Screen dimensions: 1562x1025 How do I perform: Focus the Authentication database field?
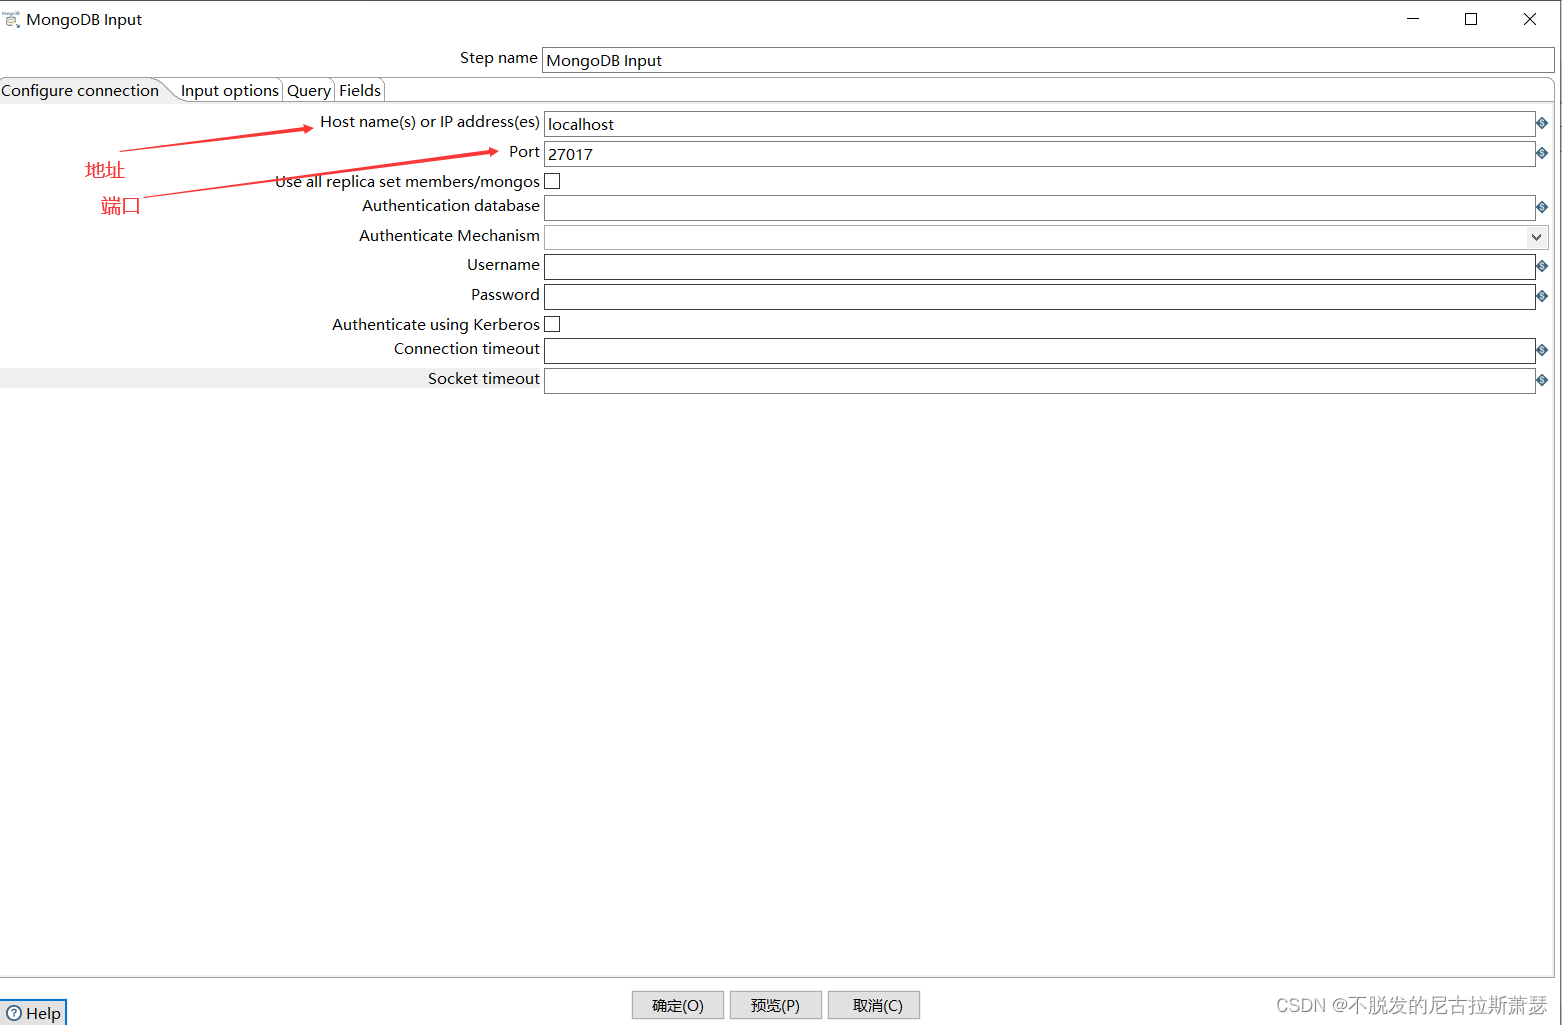1040,208
